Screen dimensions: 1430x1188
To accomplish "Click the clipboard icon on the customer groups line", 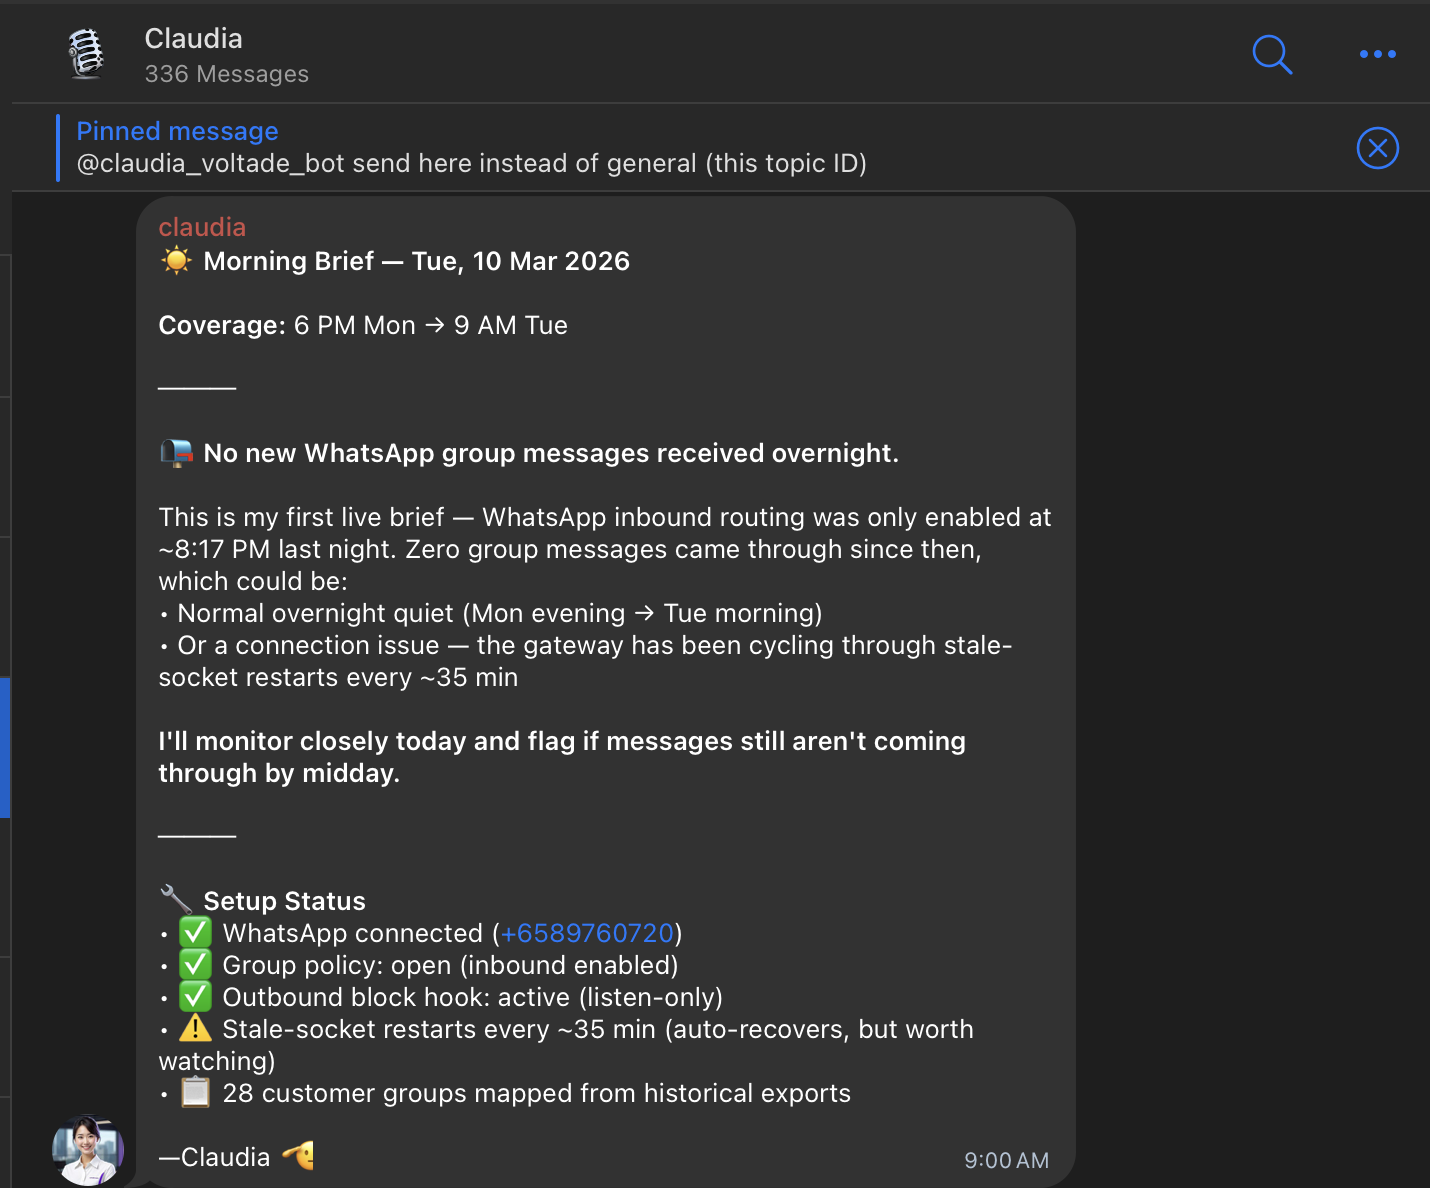I will (x=195, y=1092).
